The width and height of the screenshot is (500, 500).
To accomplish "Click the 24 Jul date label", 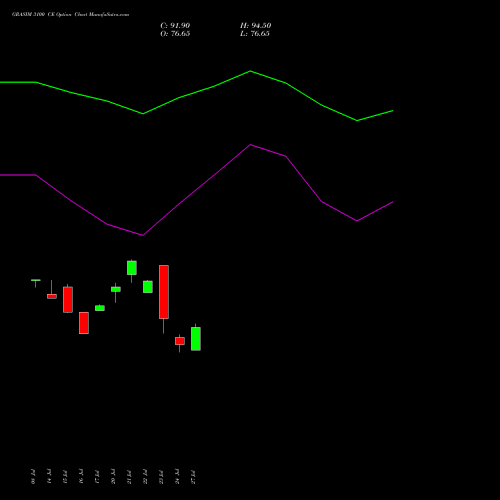I will tap(177, 477).
